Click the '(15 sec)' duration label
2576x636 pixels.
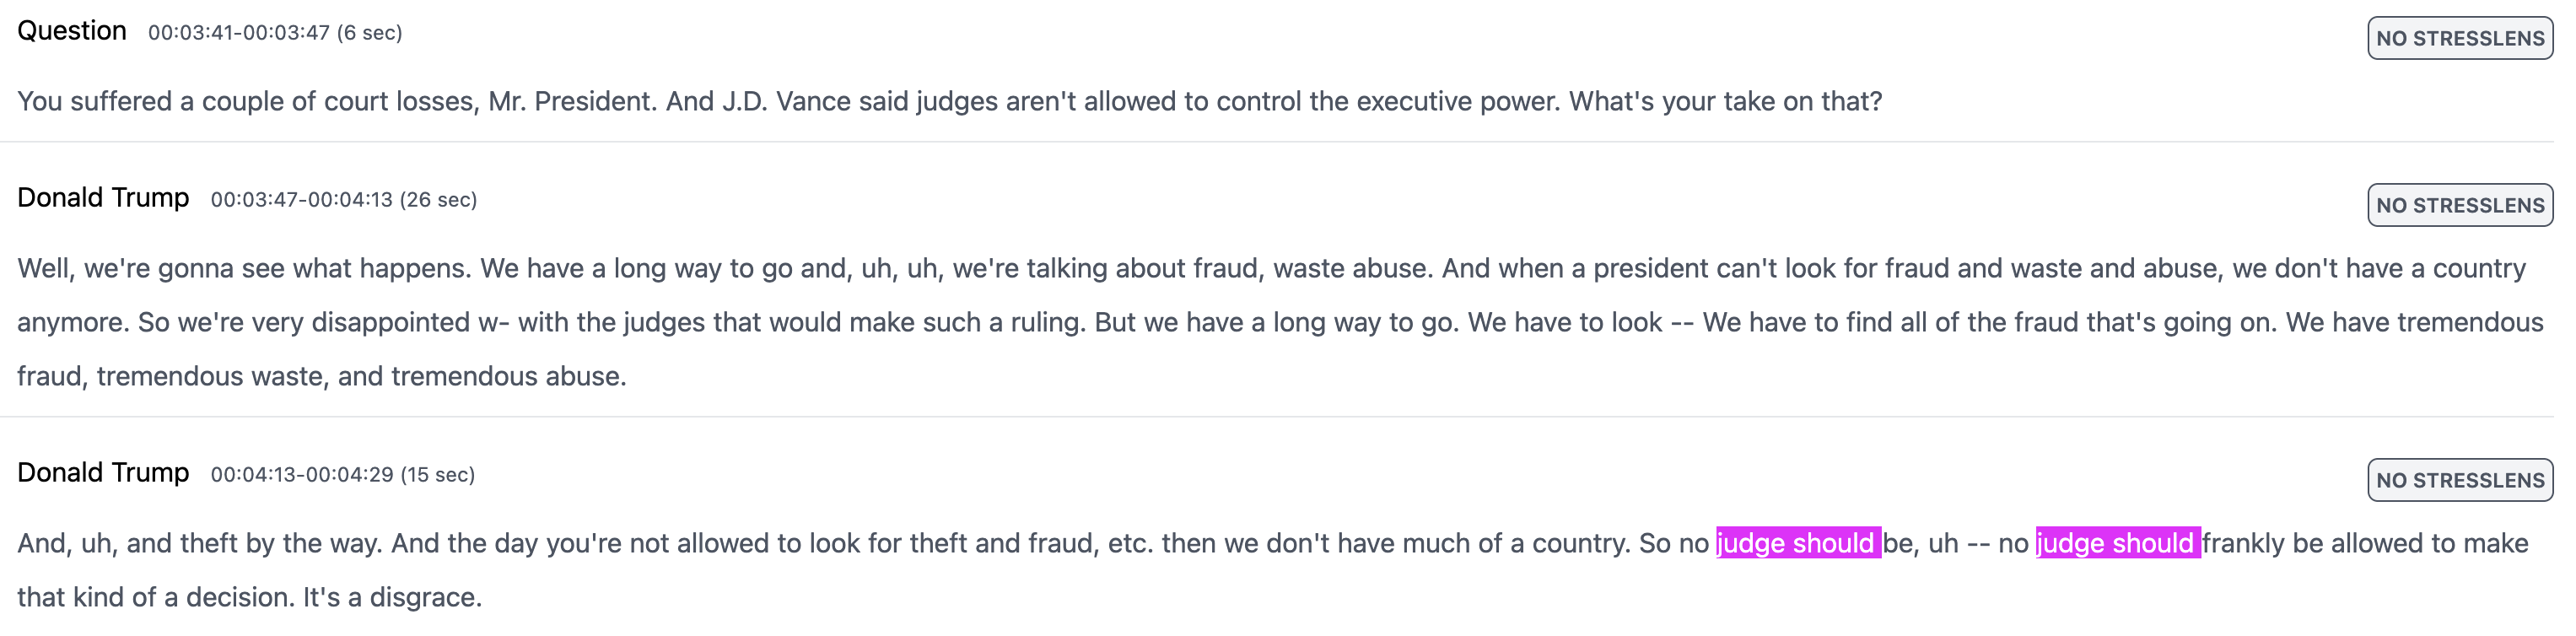click(x=438, y=475)
